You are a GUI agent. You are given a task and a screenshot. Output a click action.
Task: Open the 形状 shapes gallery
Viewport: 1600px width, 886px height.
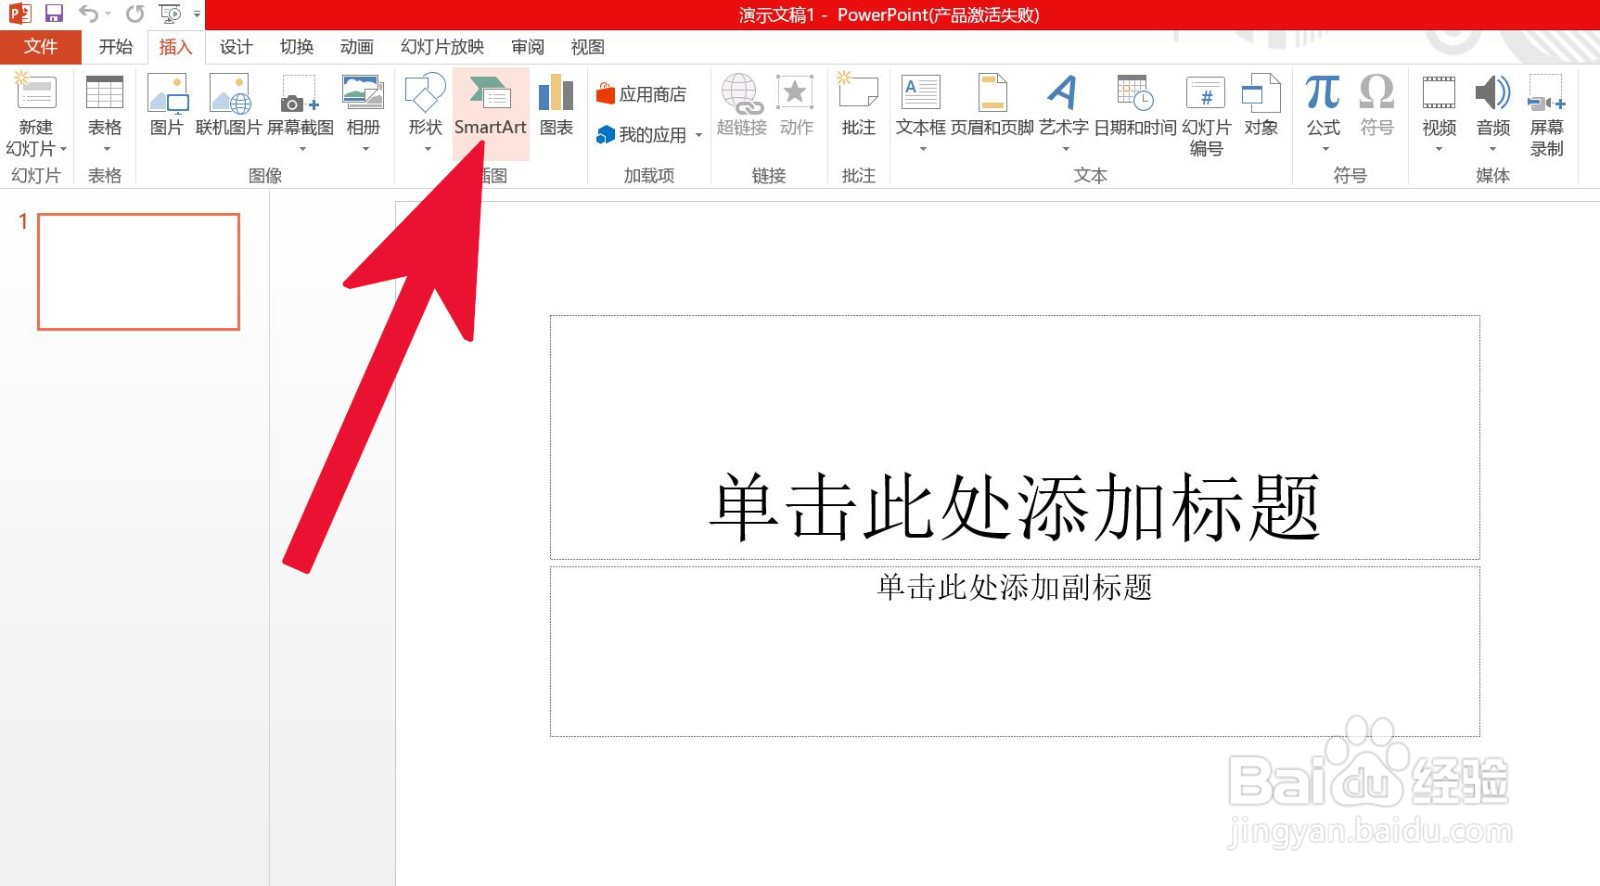point(425,113)
